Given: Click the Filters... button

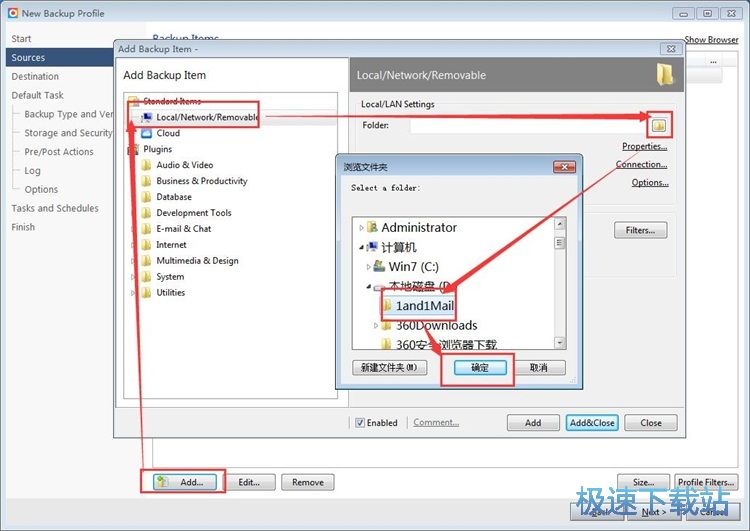Looking at the screenshot, I should pyautogui.click(x=640, y=230).
